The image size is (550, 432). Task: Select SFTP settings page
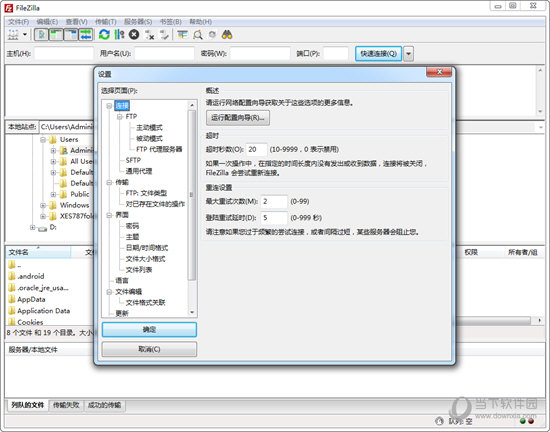click(x=133, y=160)
